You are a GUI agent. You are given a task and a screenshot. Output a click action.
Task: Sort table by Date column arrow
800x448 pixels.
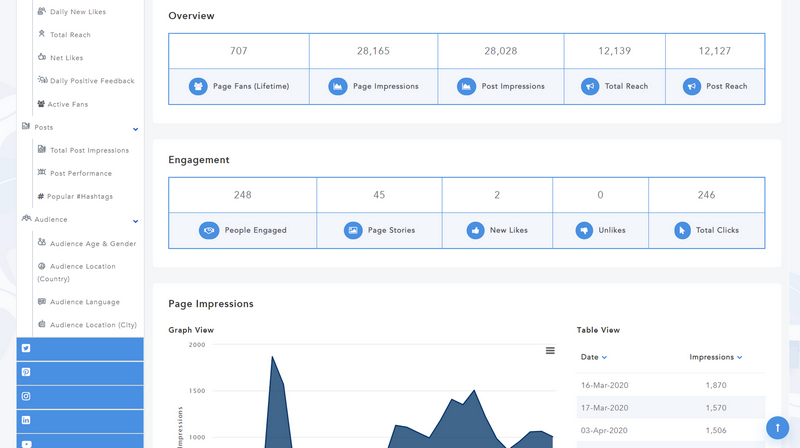604,357
